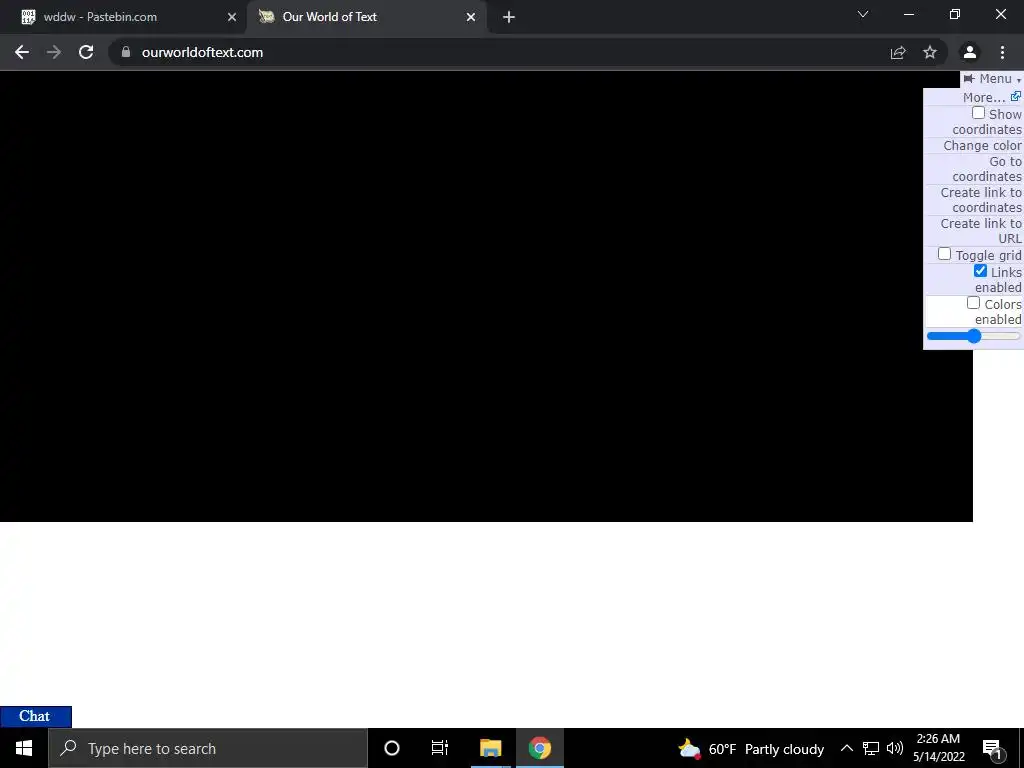
Task: Open the Chat button at bottom left
Action: (x=35, y=716)
